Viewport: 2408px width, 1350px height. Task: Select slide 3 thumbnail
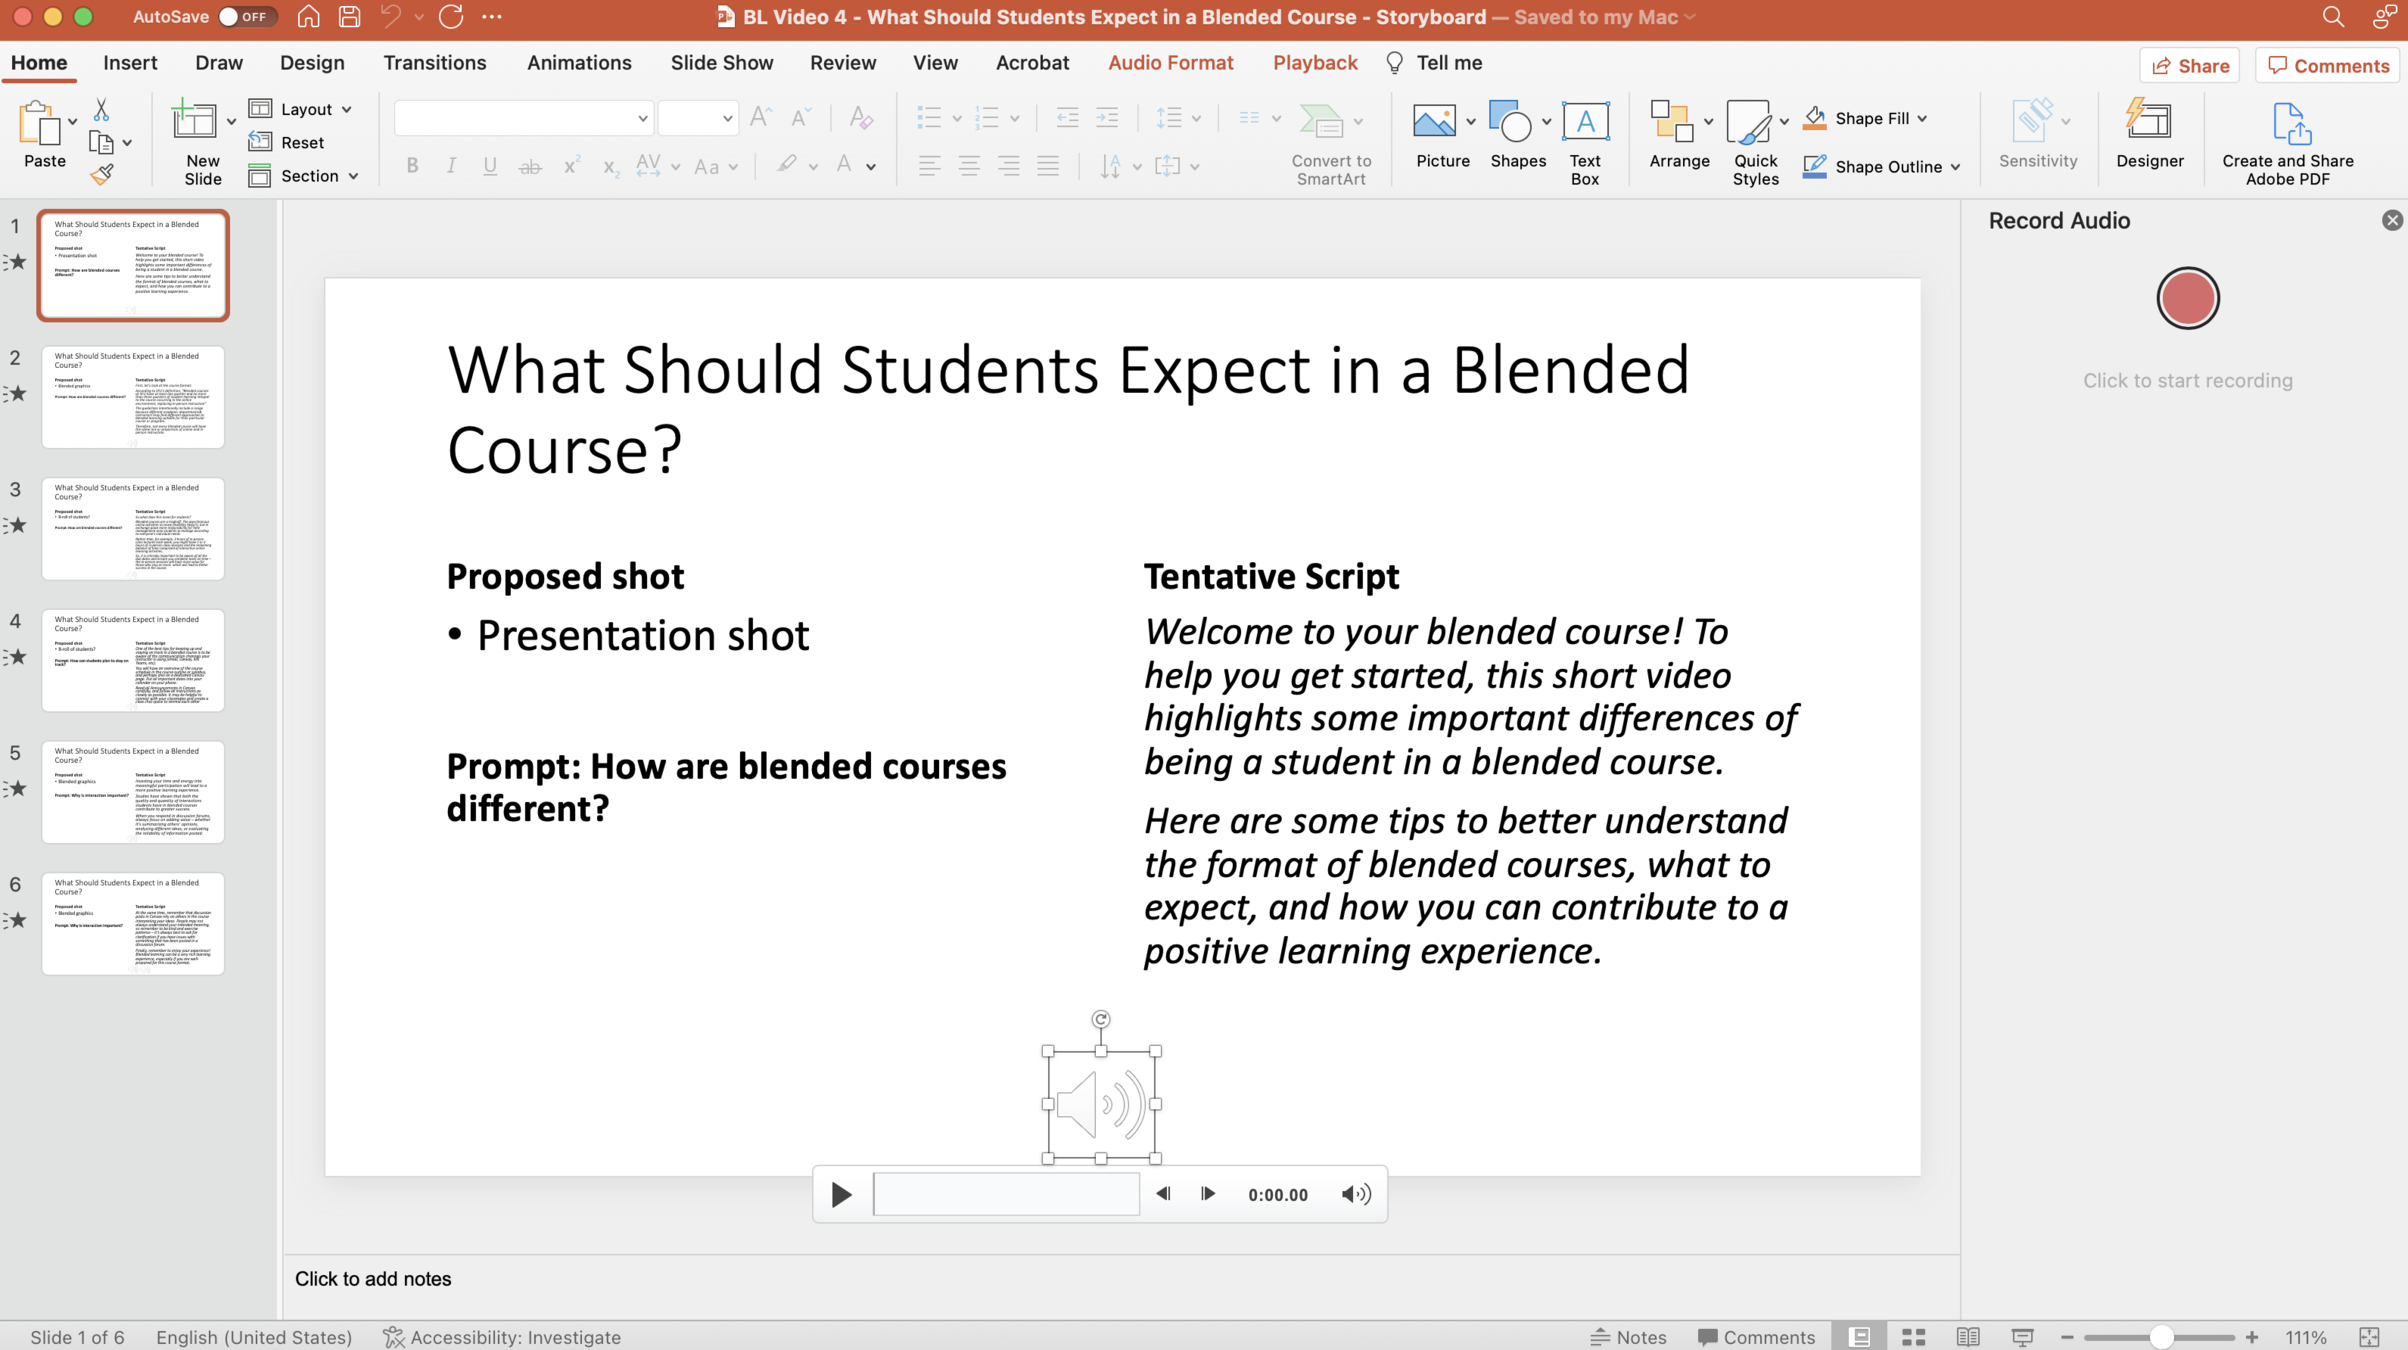[x=133, y=528]
